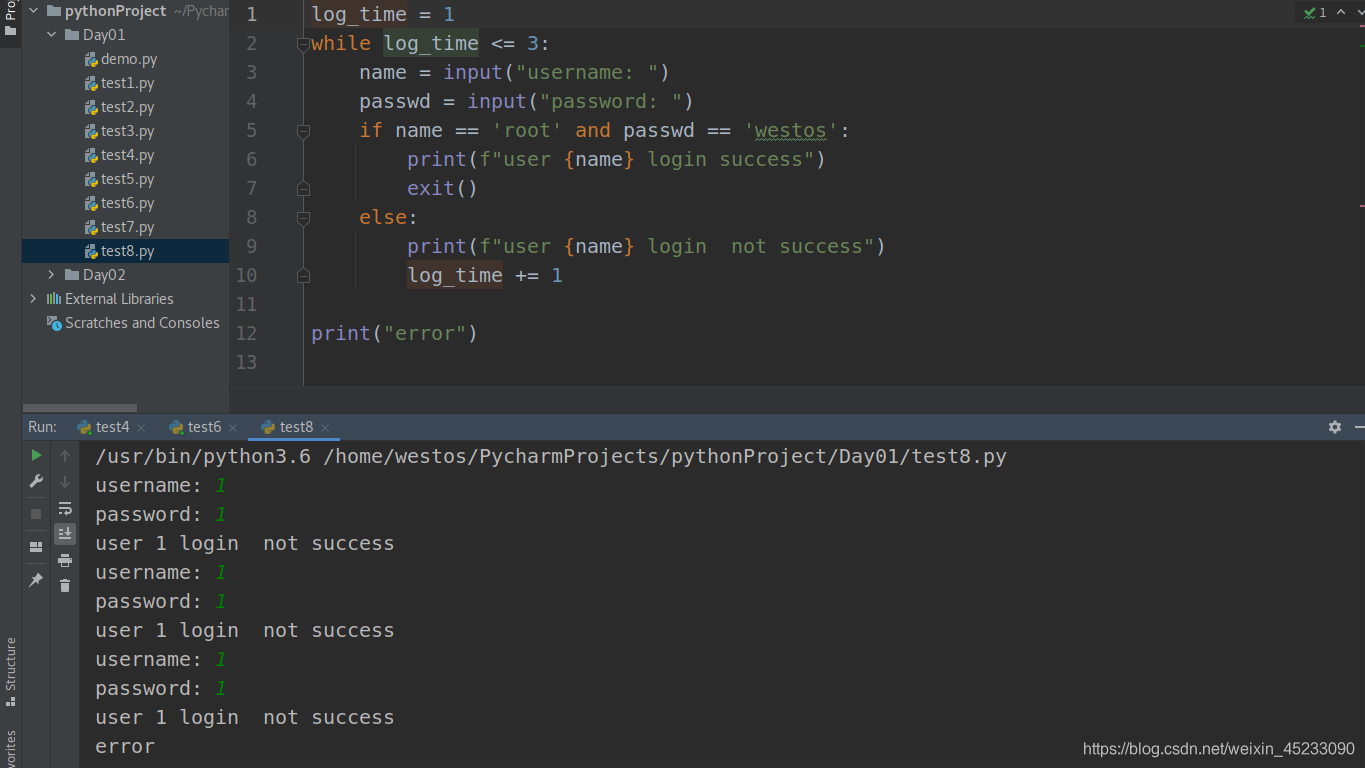Click the Print console output icon
Image resolution: width=1365 pixels, height=768 pixels.
(x=65, y=560)
